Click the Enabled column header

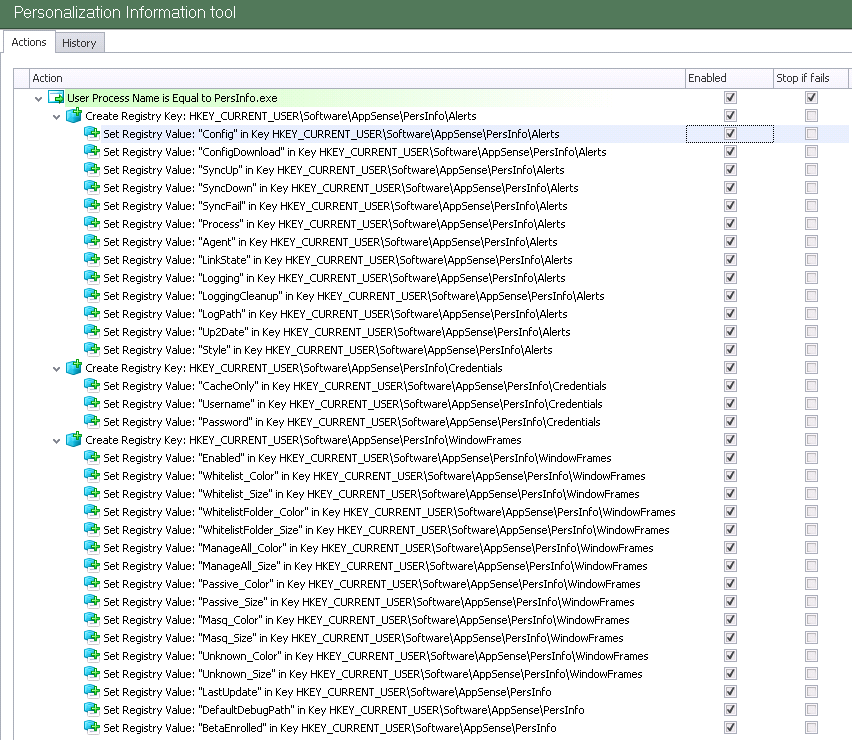[x=729, y=78]
